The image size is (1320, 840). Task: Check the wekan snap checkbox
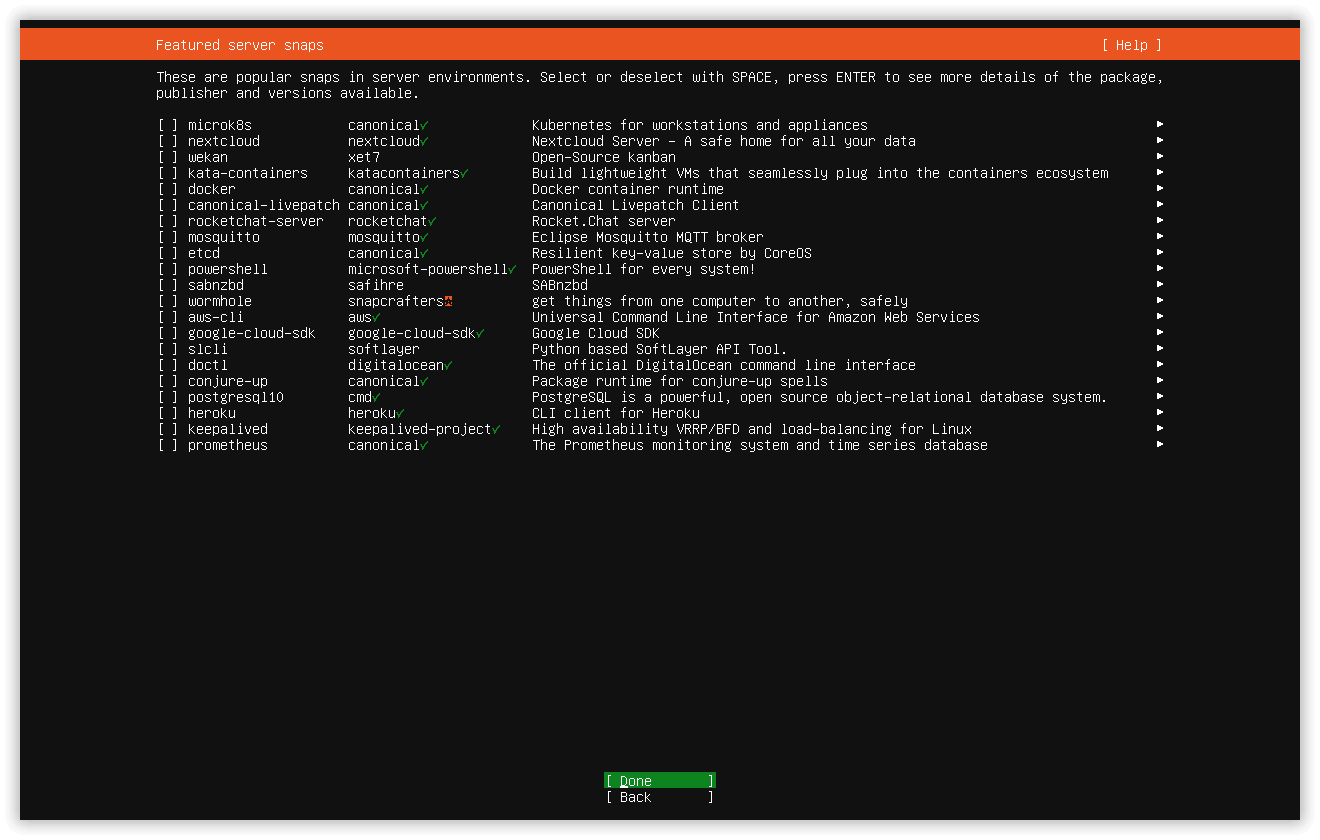tap(168, 157)
